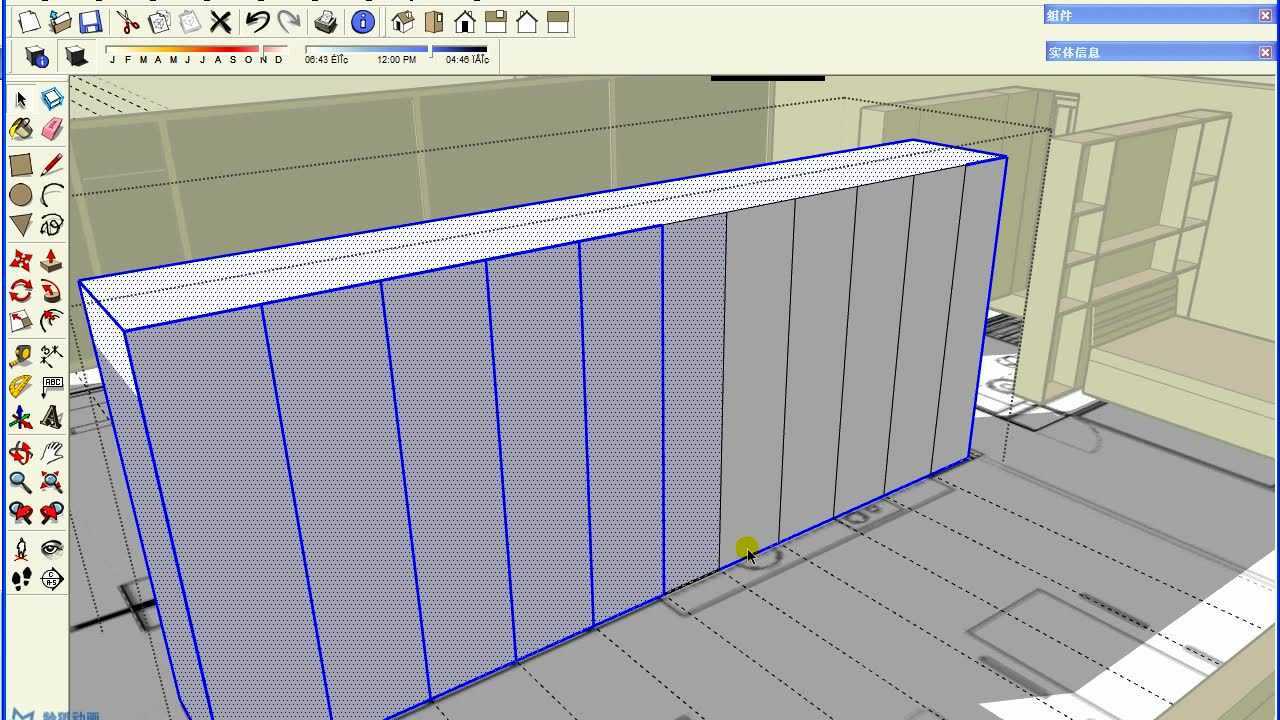
Task: Select the Push/Pull tool
Action: point(52,258)
